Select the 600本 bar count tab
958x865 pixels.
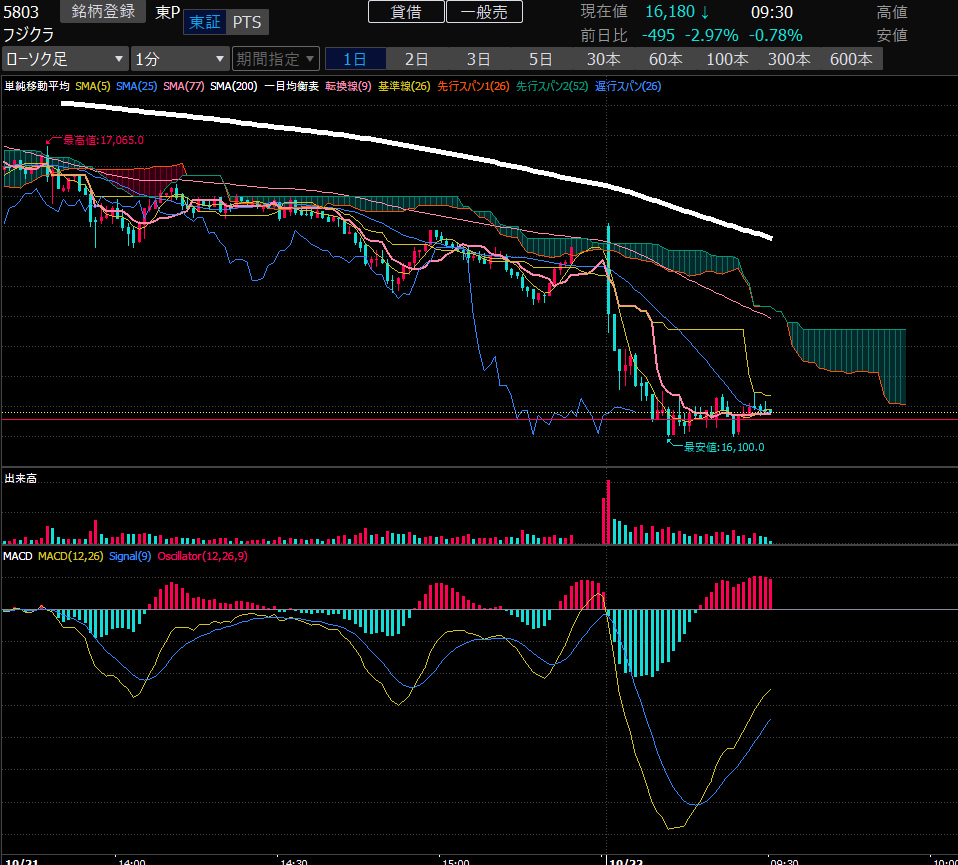(851, 59)
